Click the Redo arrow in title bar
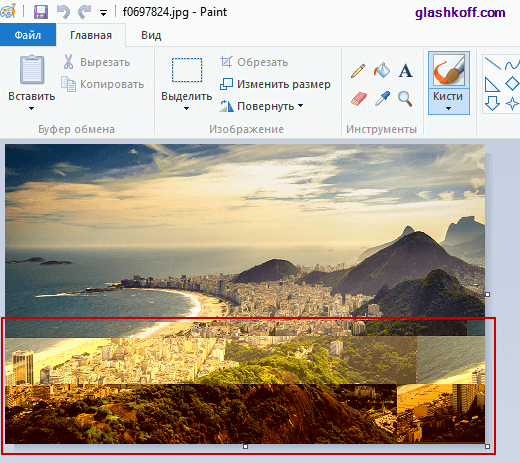The width and height of the screenshot is (520, 463). 84,12
